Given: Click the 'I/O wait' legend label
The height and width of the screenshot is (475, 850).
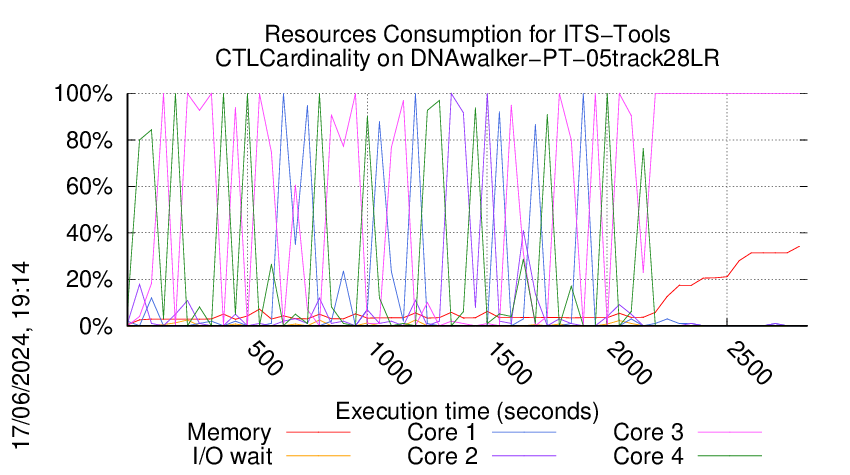Looking at the screenshot, I should click(x=232, y=457).
